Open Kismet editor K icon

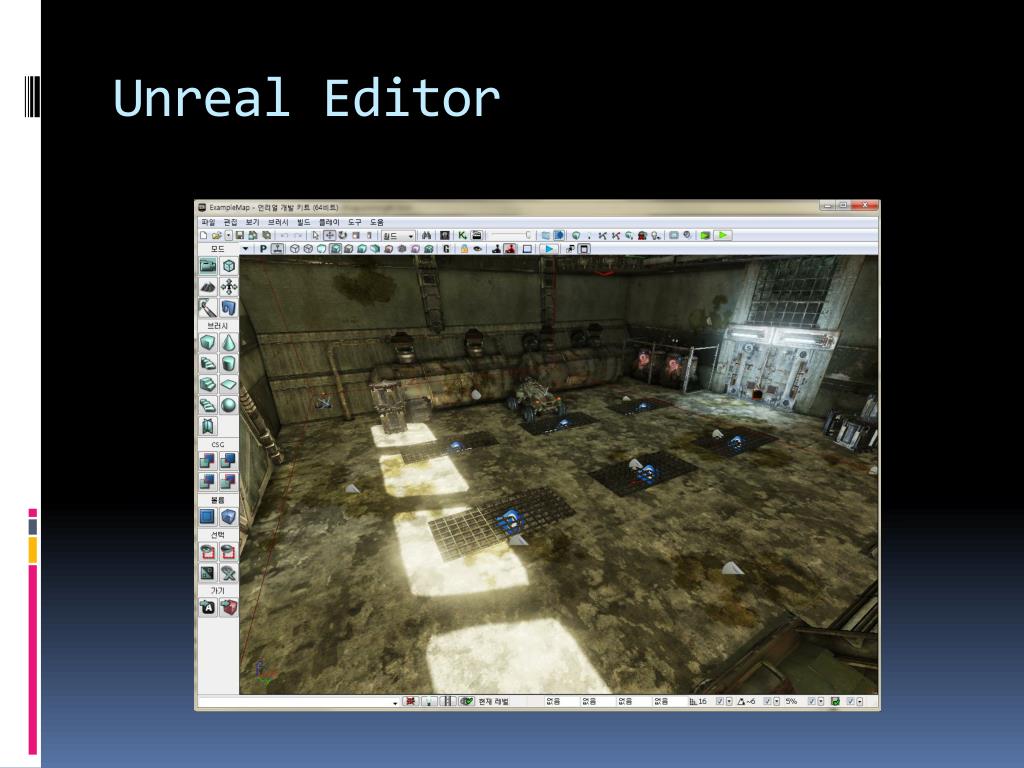click(x=462, y=235)
